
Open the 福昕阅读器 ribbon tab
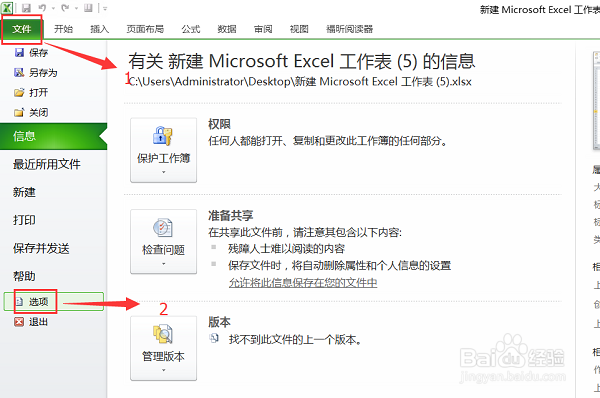coord(349,29)
